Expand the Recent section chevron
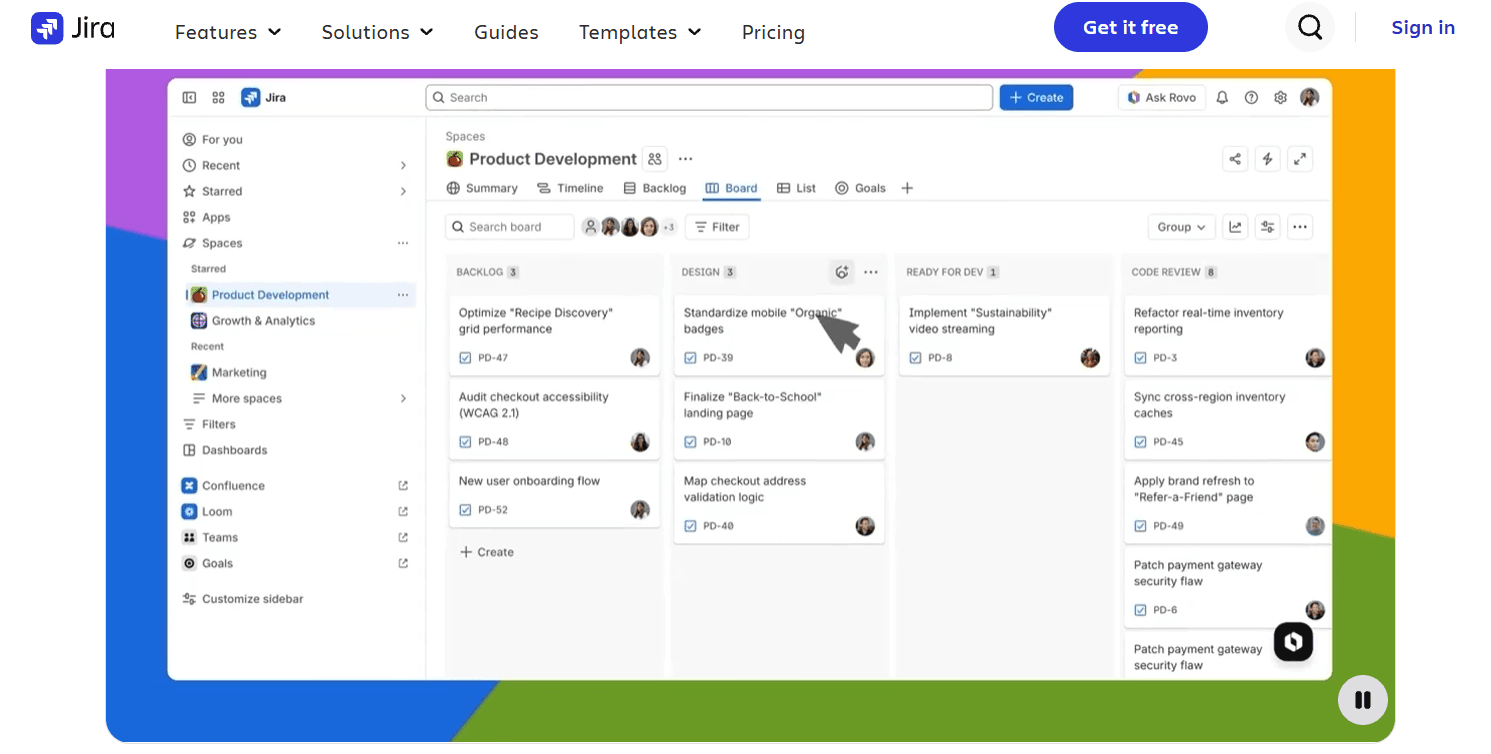Viewport: 1491px width, 754px height. coord(404,166)
